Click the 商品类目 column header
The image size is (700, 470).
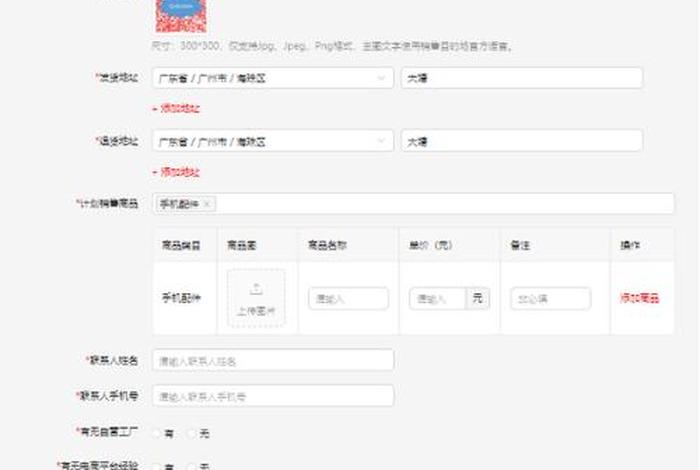coord(181,245)
